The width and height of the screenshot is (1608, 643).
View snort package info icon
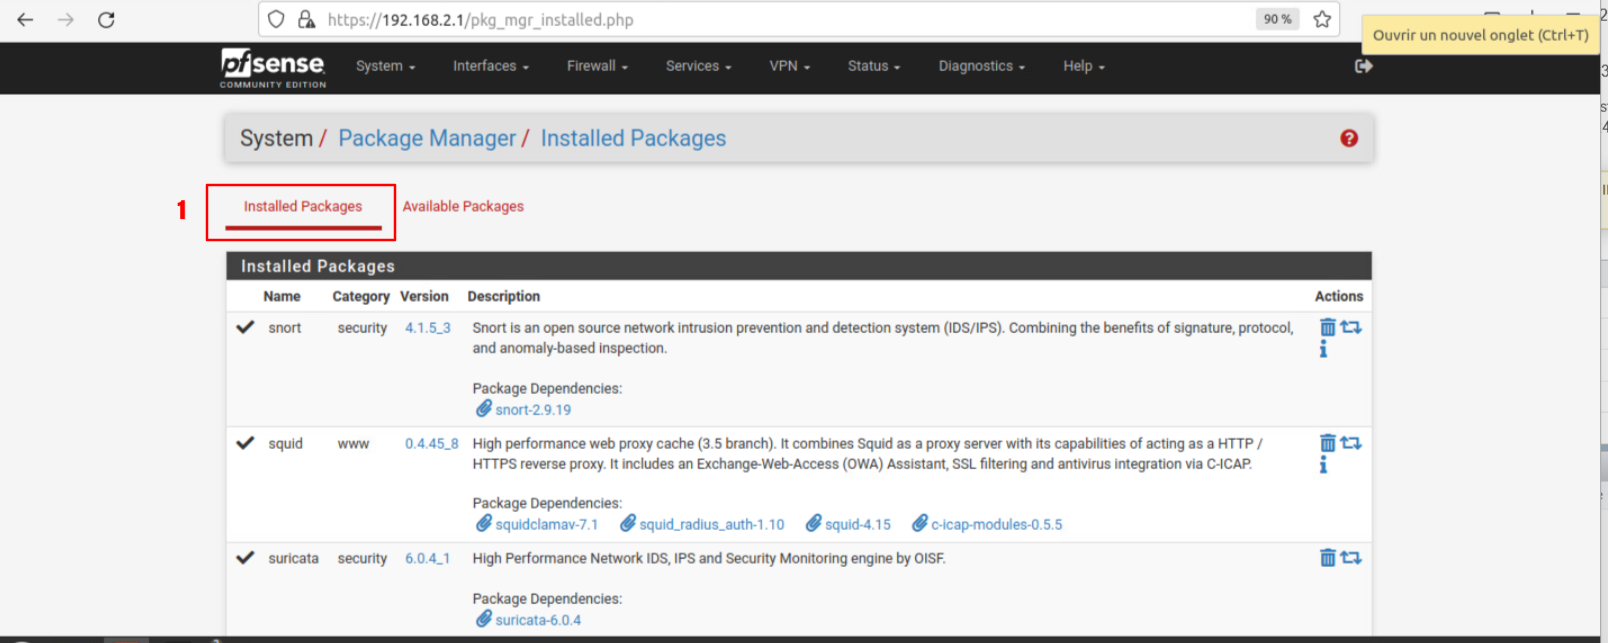click(x=1323, y=349)
